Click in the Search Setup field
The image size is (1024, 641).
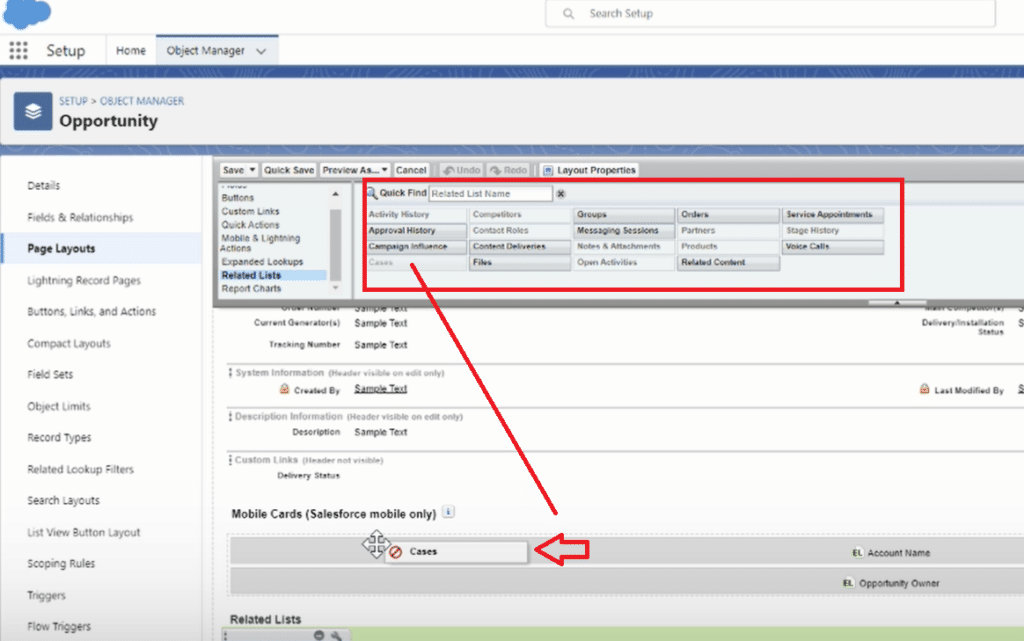(771, 14)
